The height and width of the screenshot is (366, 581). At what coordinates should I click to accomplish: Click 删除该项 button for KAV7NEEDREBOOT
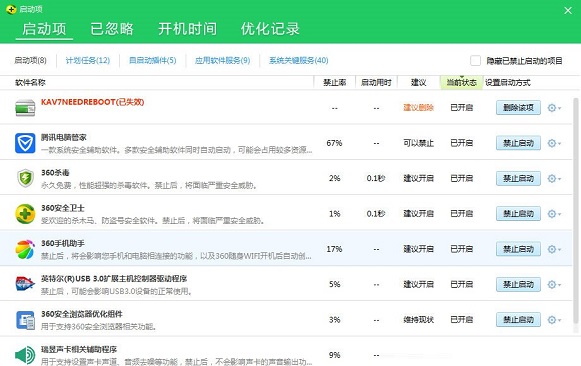tap(518, 108)
